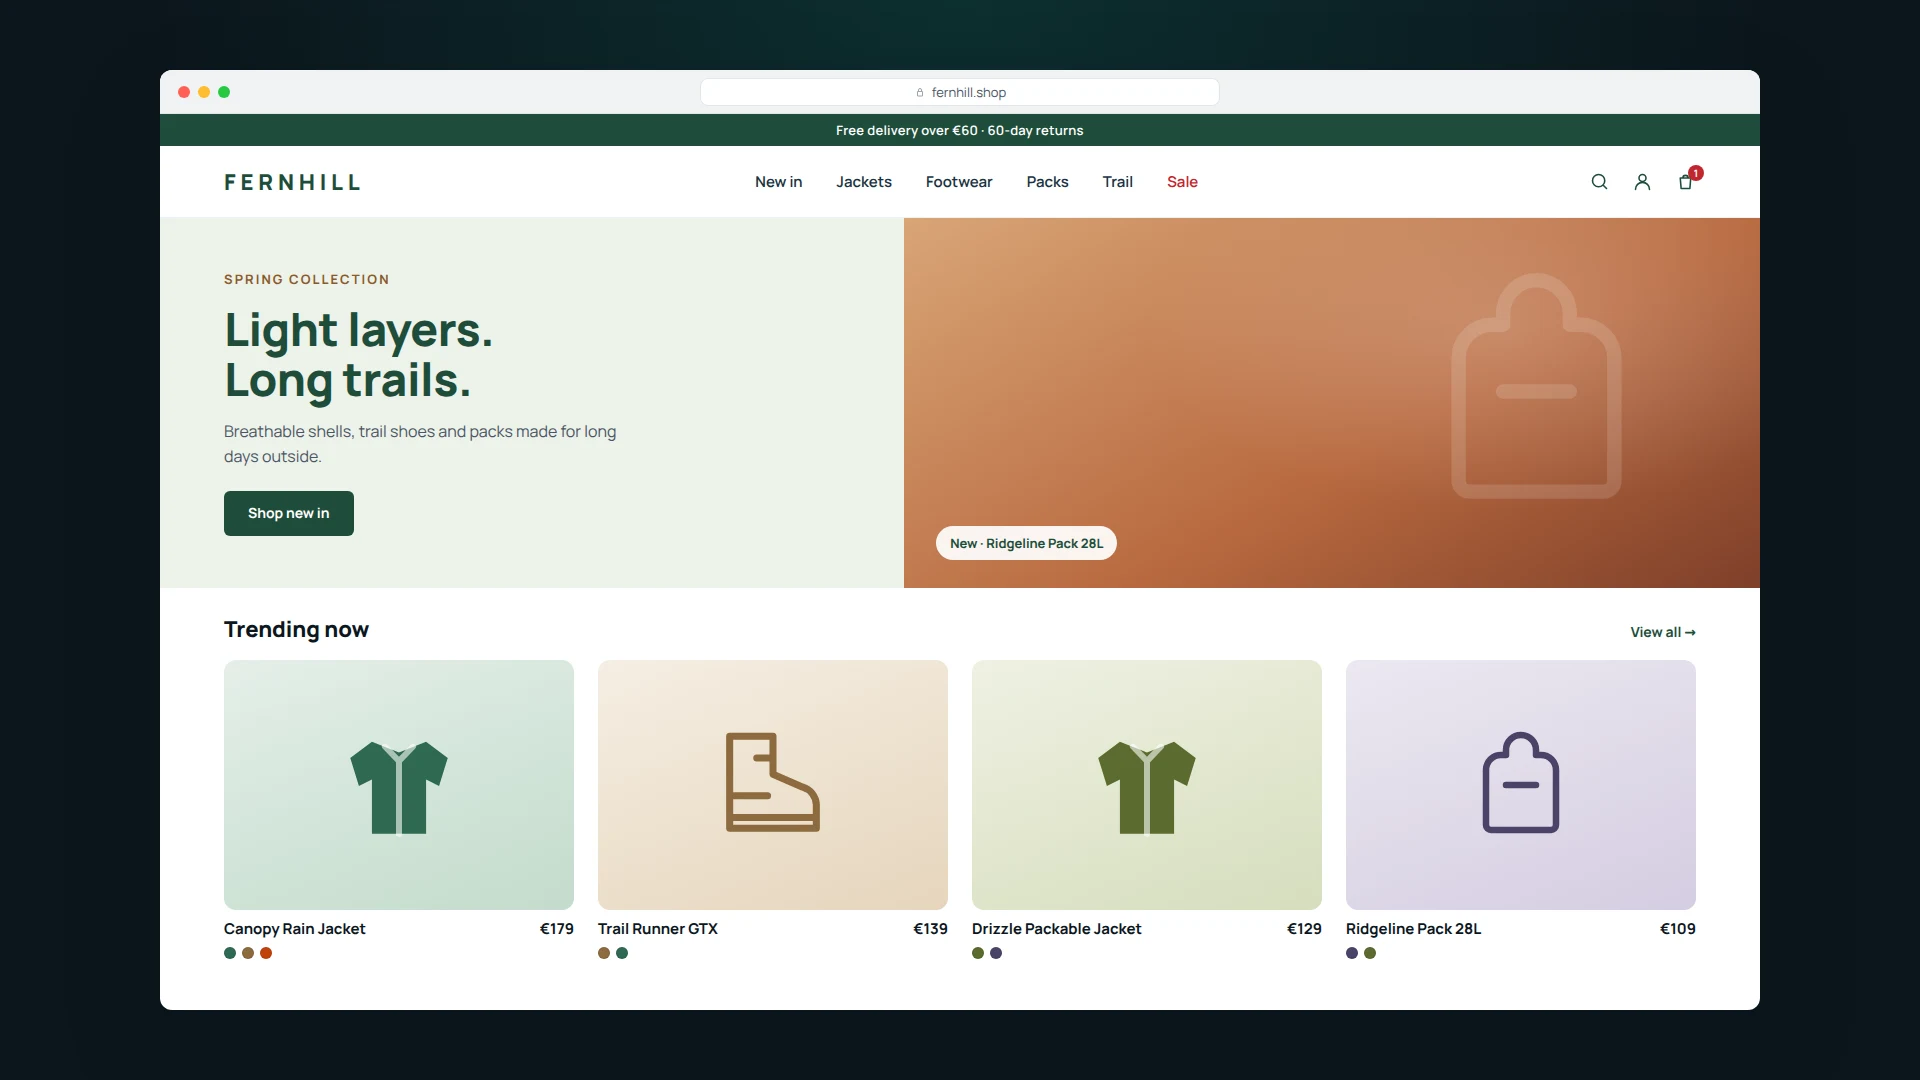The width and height of the screenshot is (1920, 1080).
Task: Click the €179 price
Action: pyautogui.click(x=557, y=929)
